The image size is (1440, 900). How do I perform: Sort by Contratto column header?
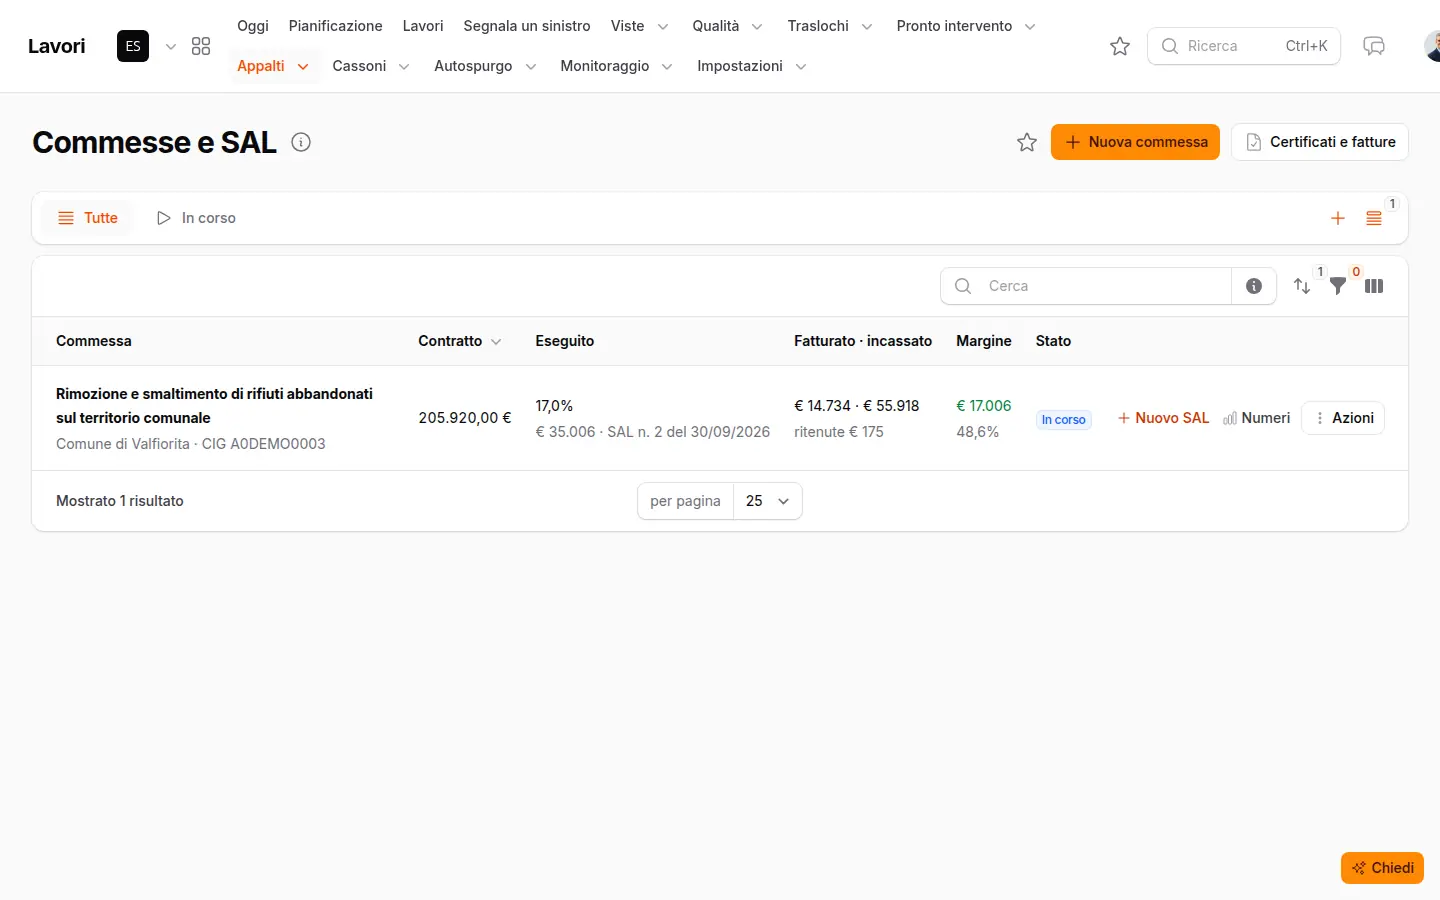(460, 341)
